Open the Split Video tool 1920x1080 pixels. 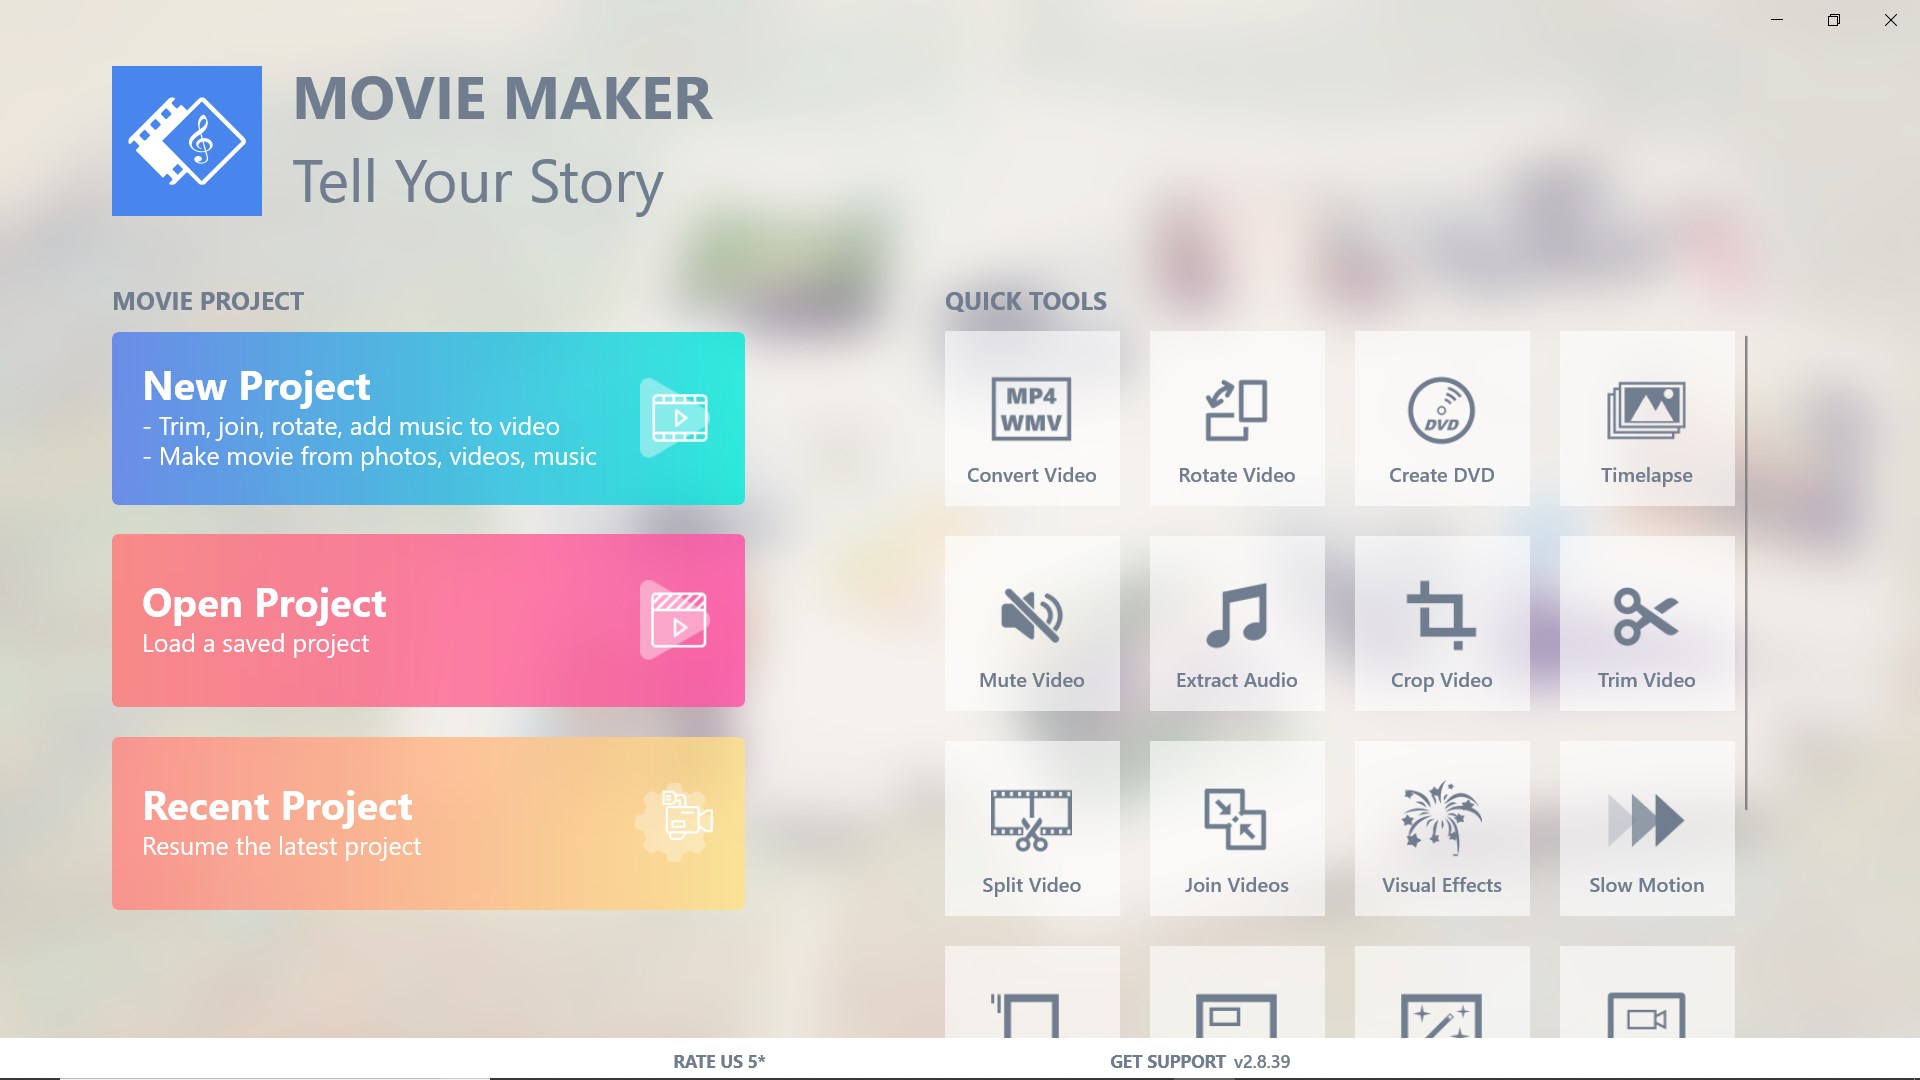1032,828
